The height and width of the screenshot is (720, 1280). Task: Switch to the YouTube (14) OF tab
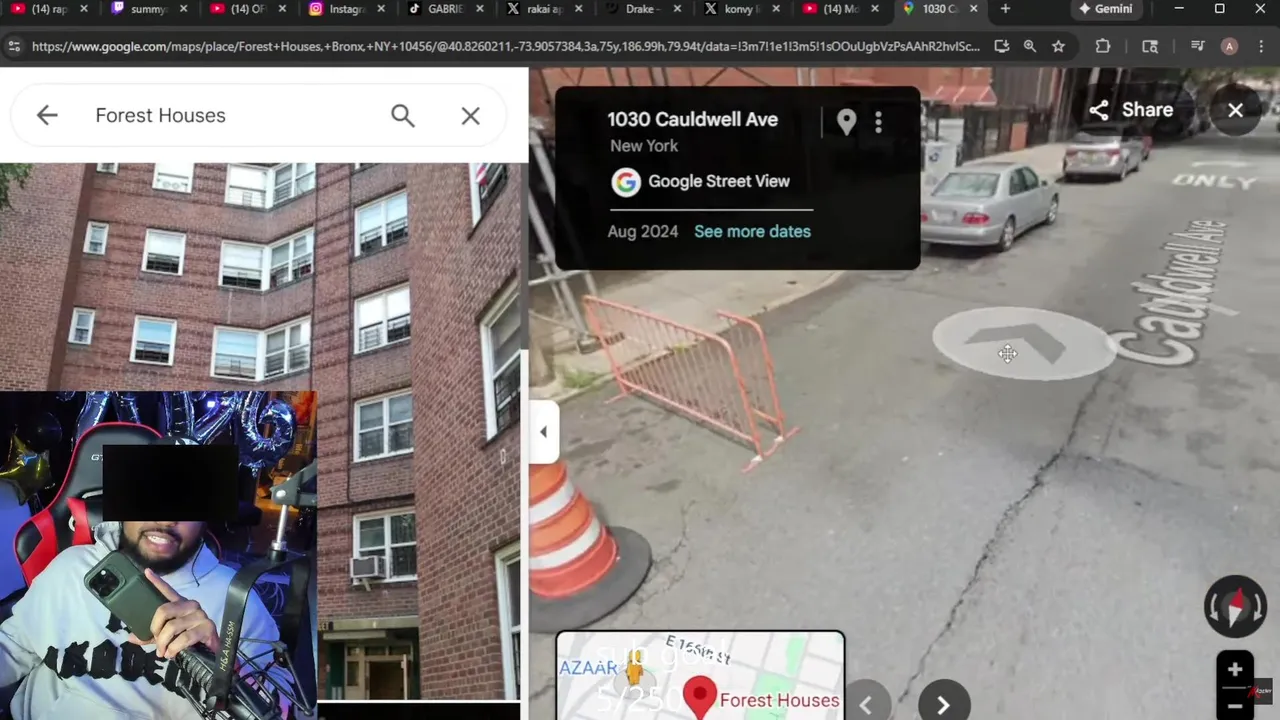click(x=245, y=9)
